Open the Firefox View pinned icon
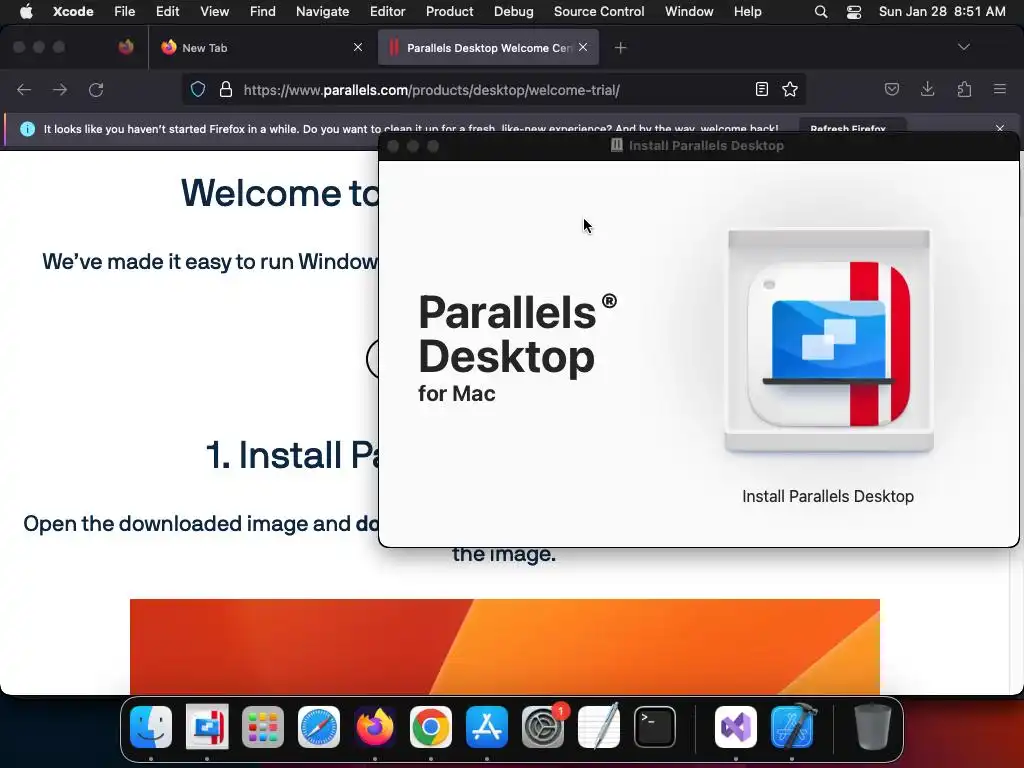This screenshot has width=1024, height=768. tap(126, 47)
